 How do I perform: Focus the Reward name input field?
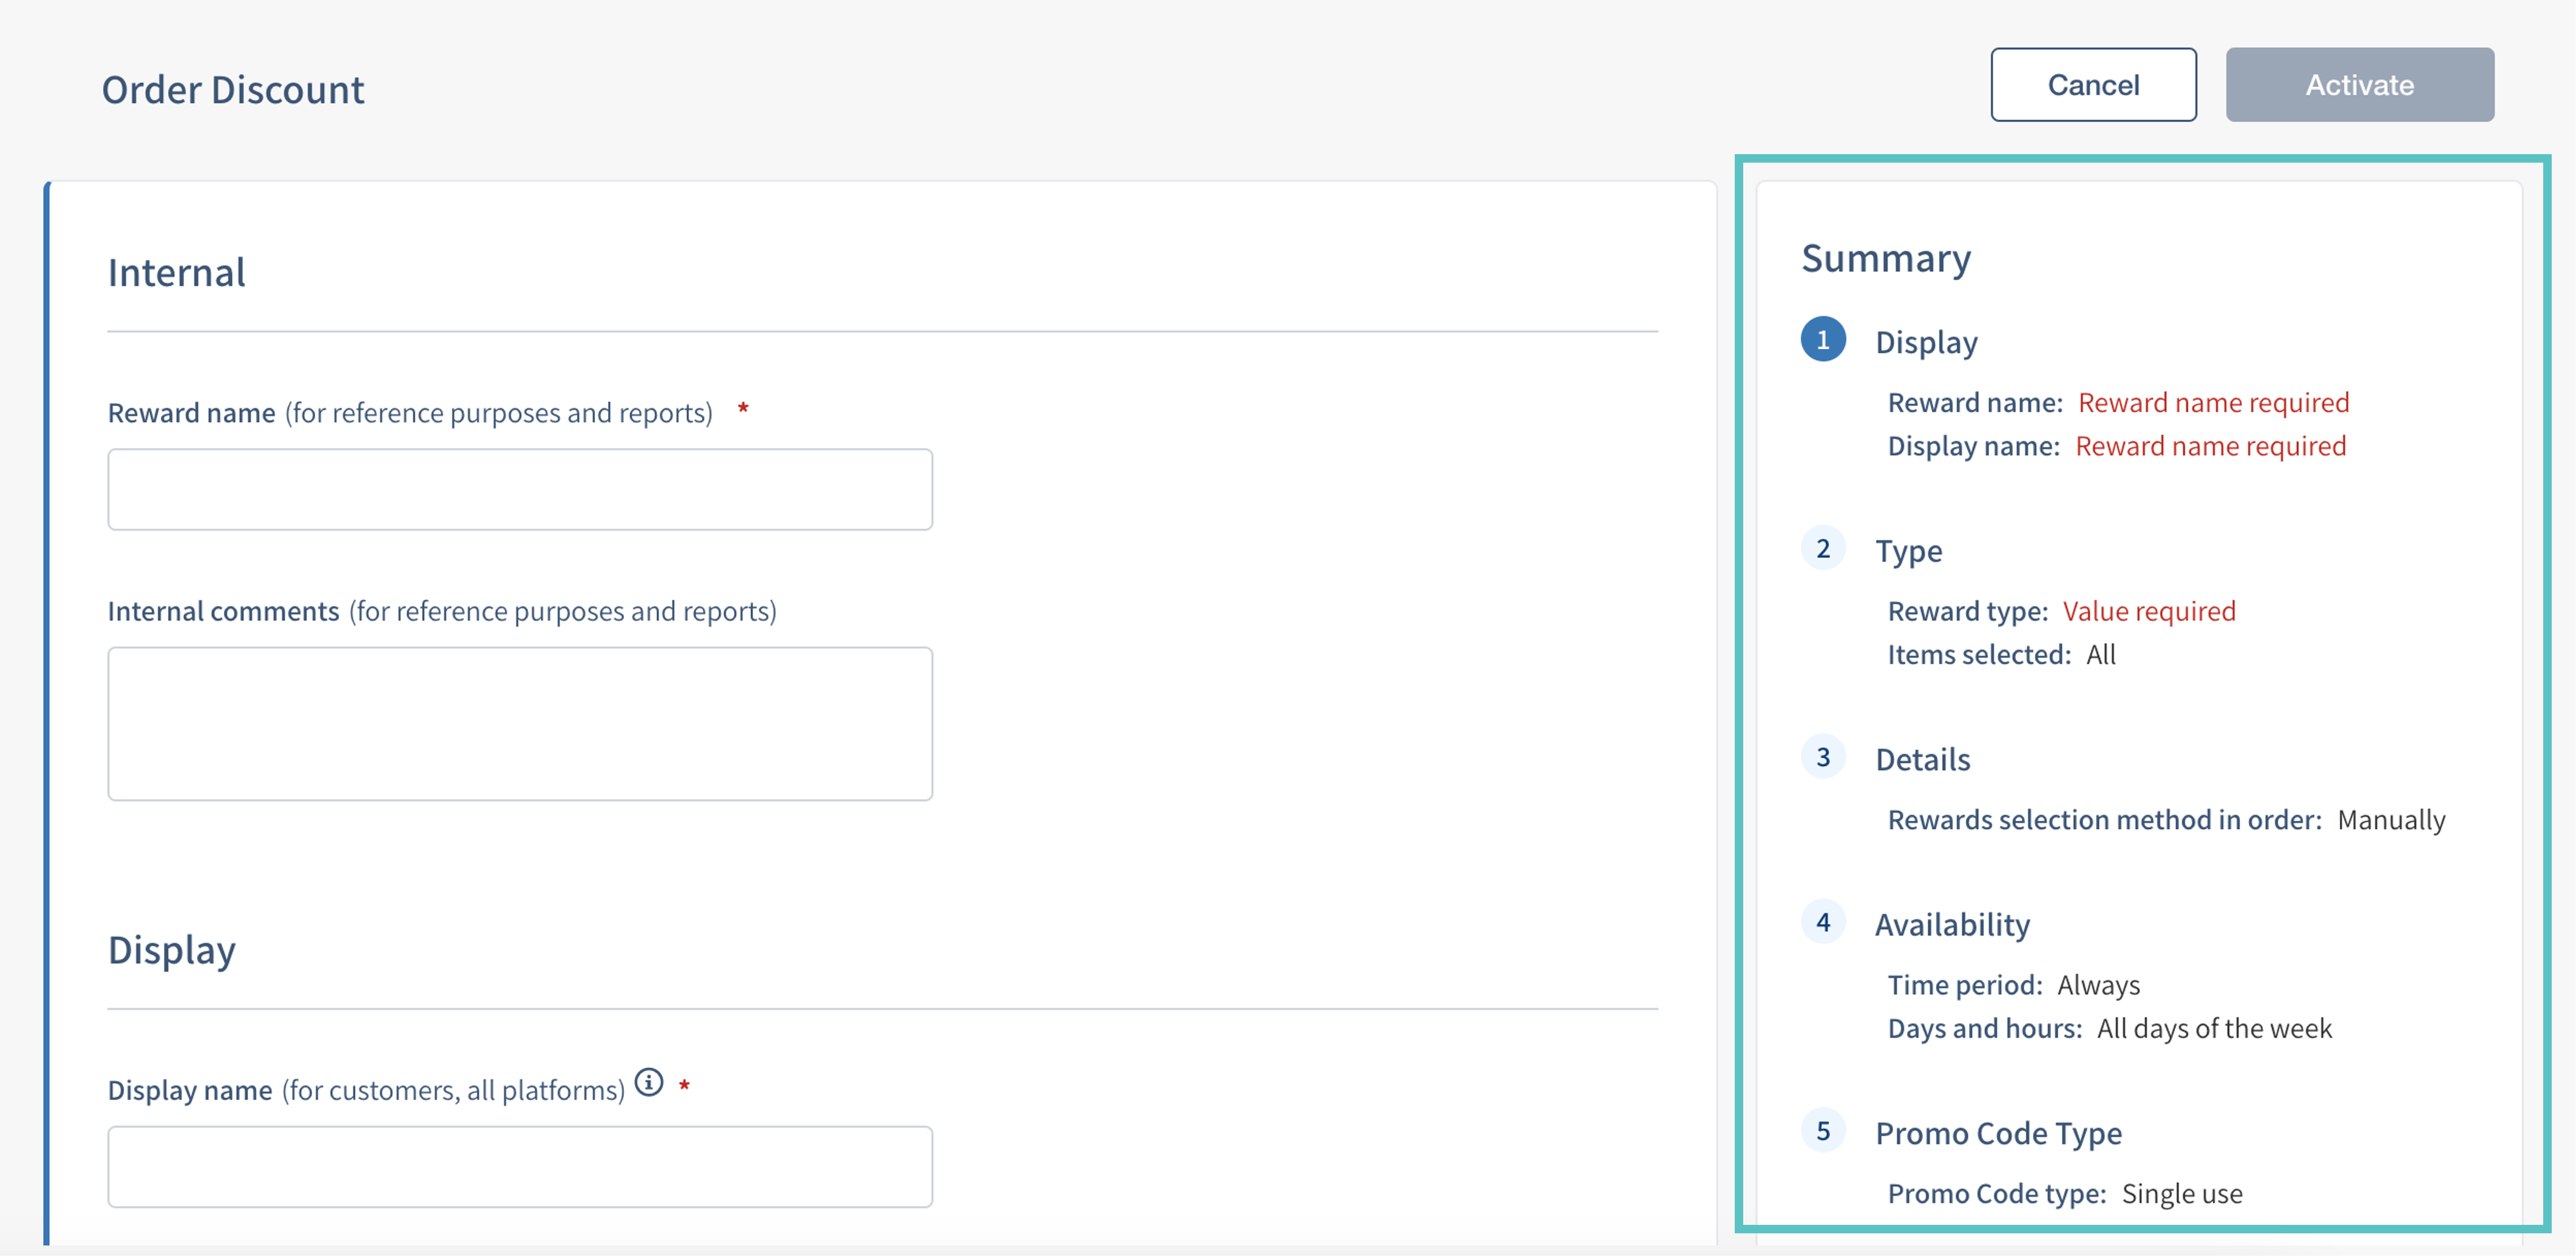point(520,489)
